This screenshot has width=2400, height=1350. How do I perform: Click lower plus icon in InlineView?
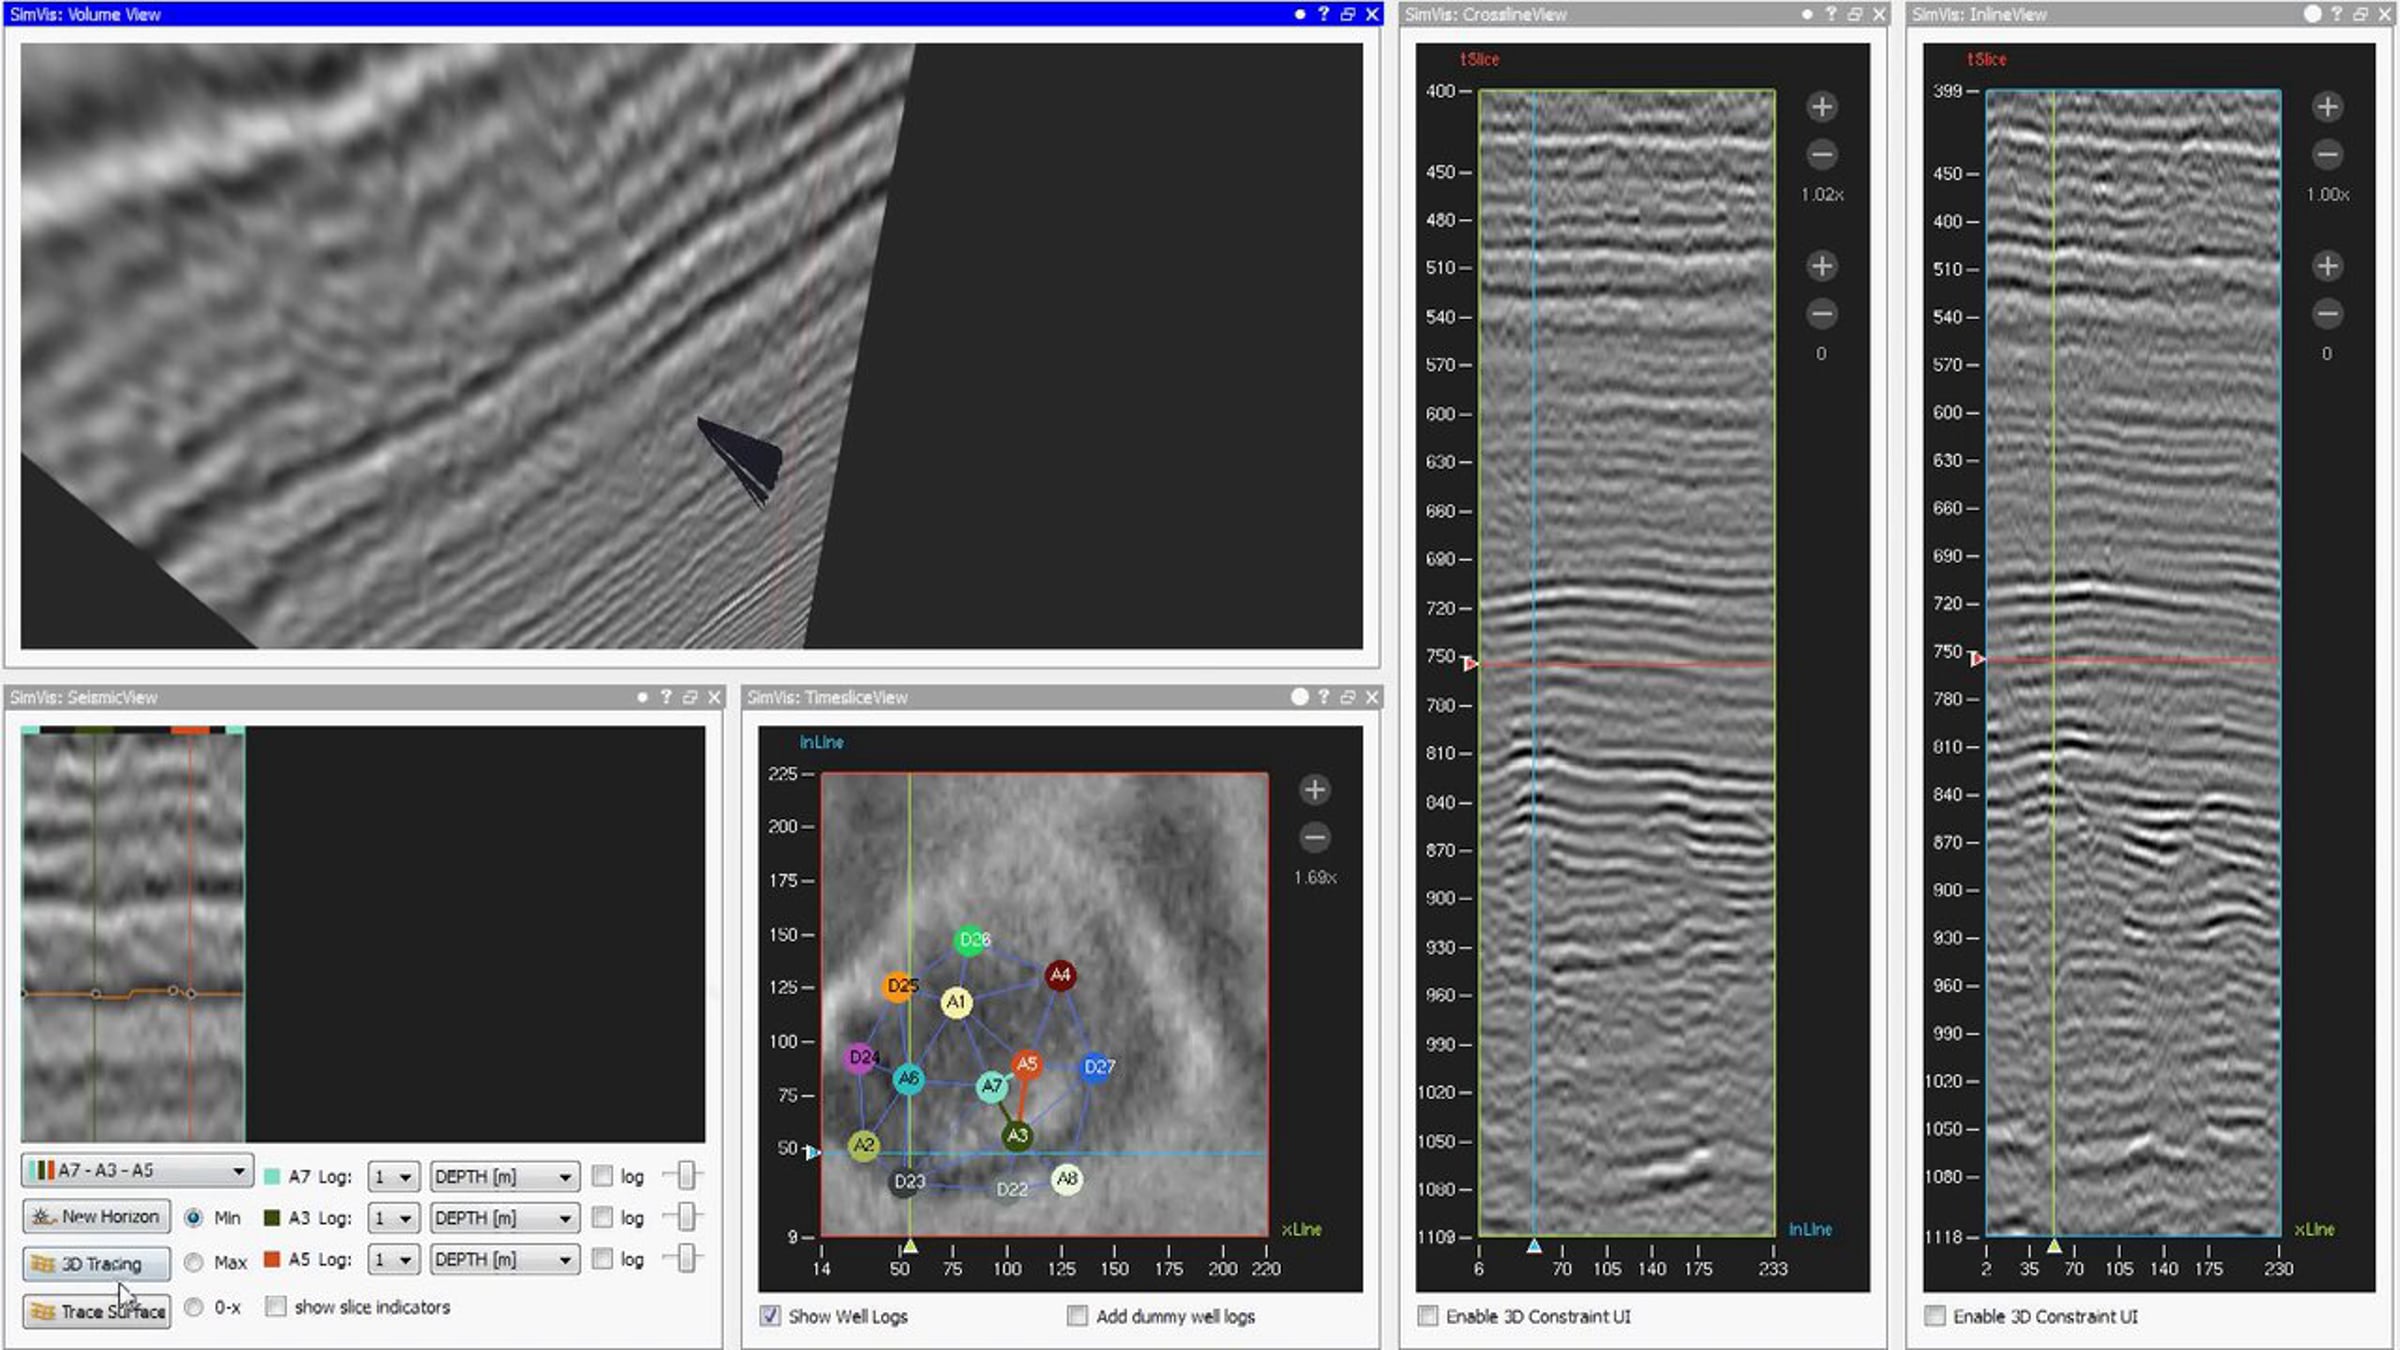[x=2328, y=266]
